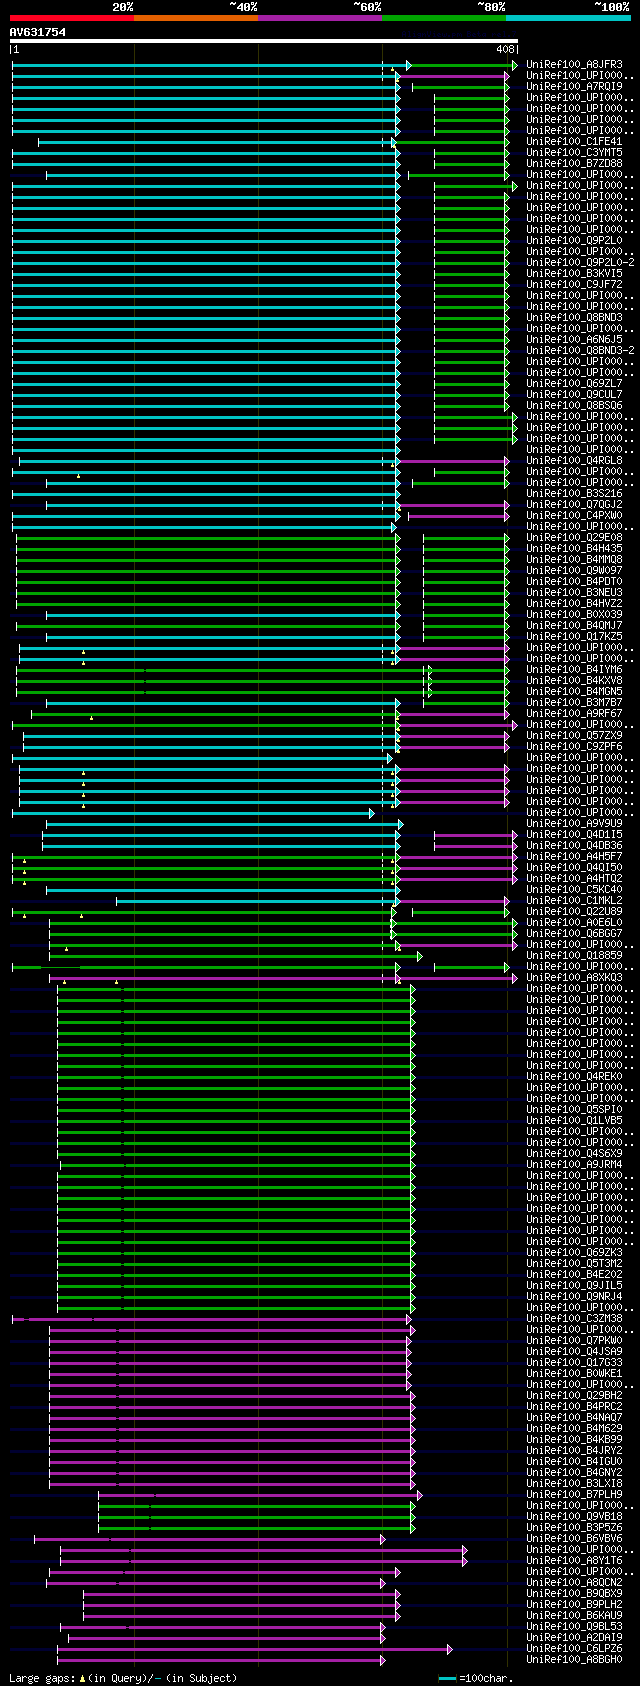
Task: Select the UniRef100_A8Y1T6 label
Action: (x=574, y=1561)
